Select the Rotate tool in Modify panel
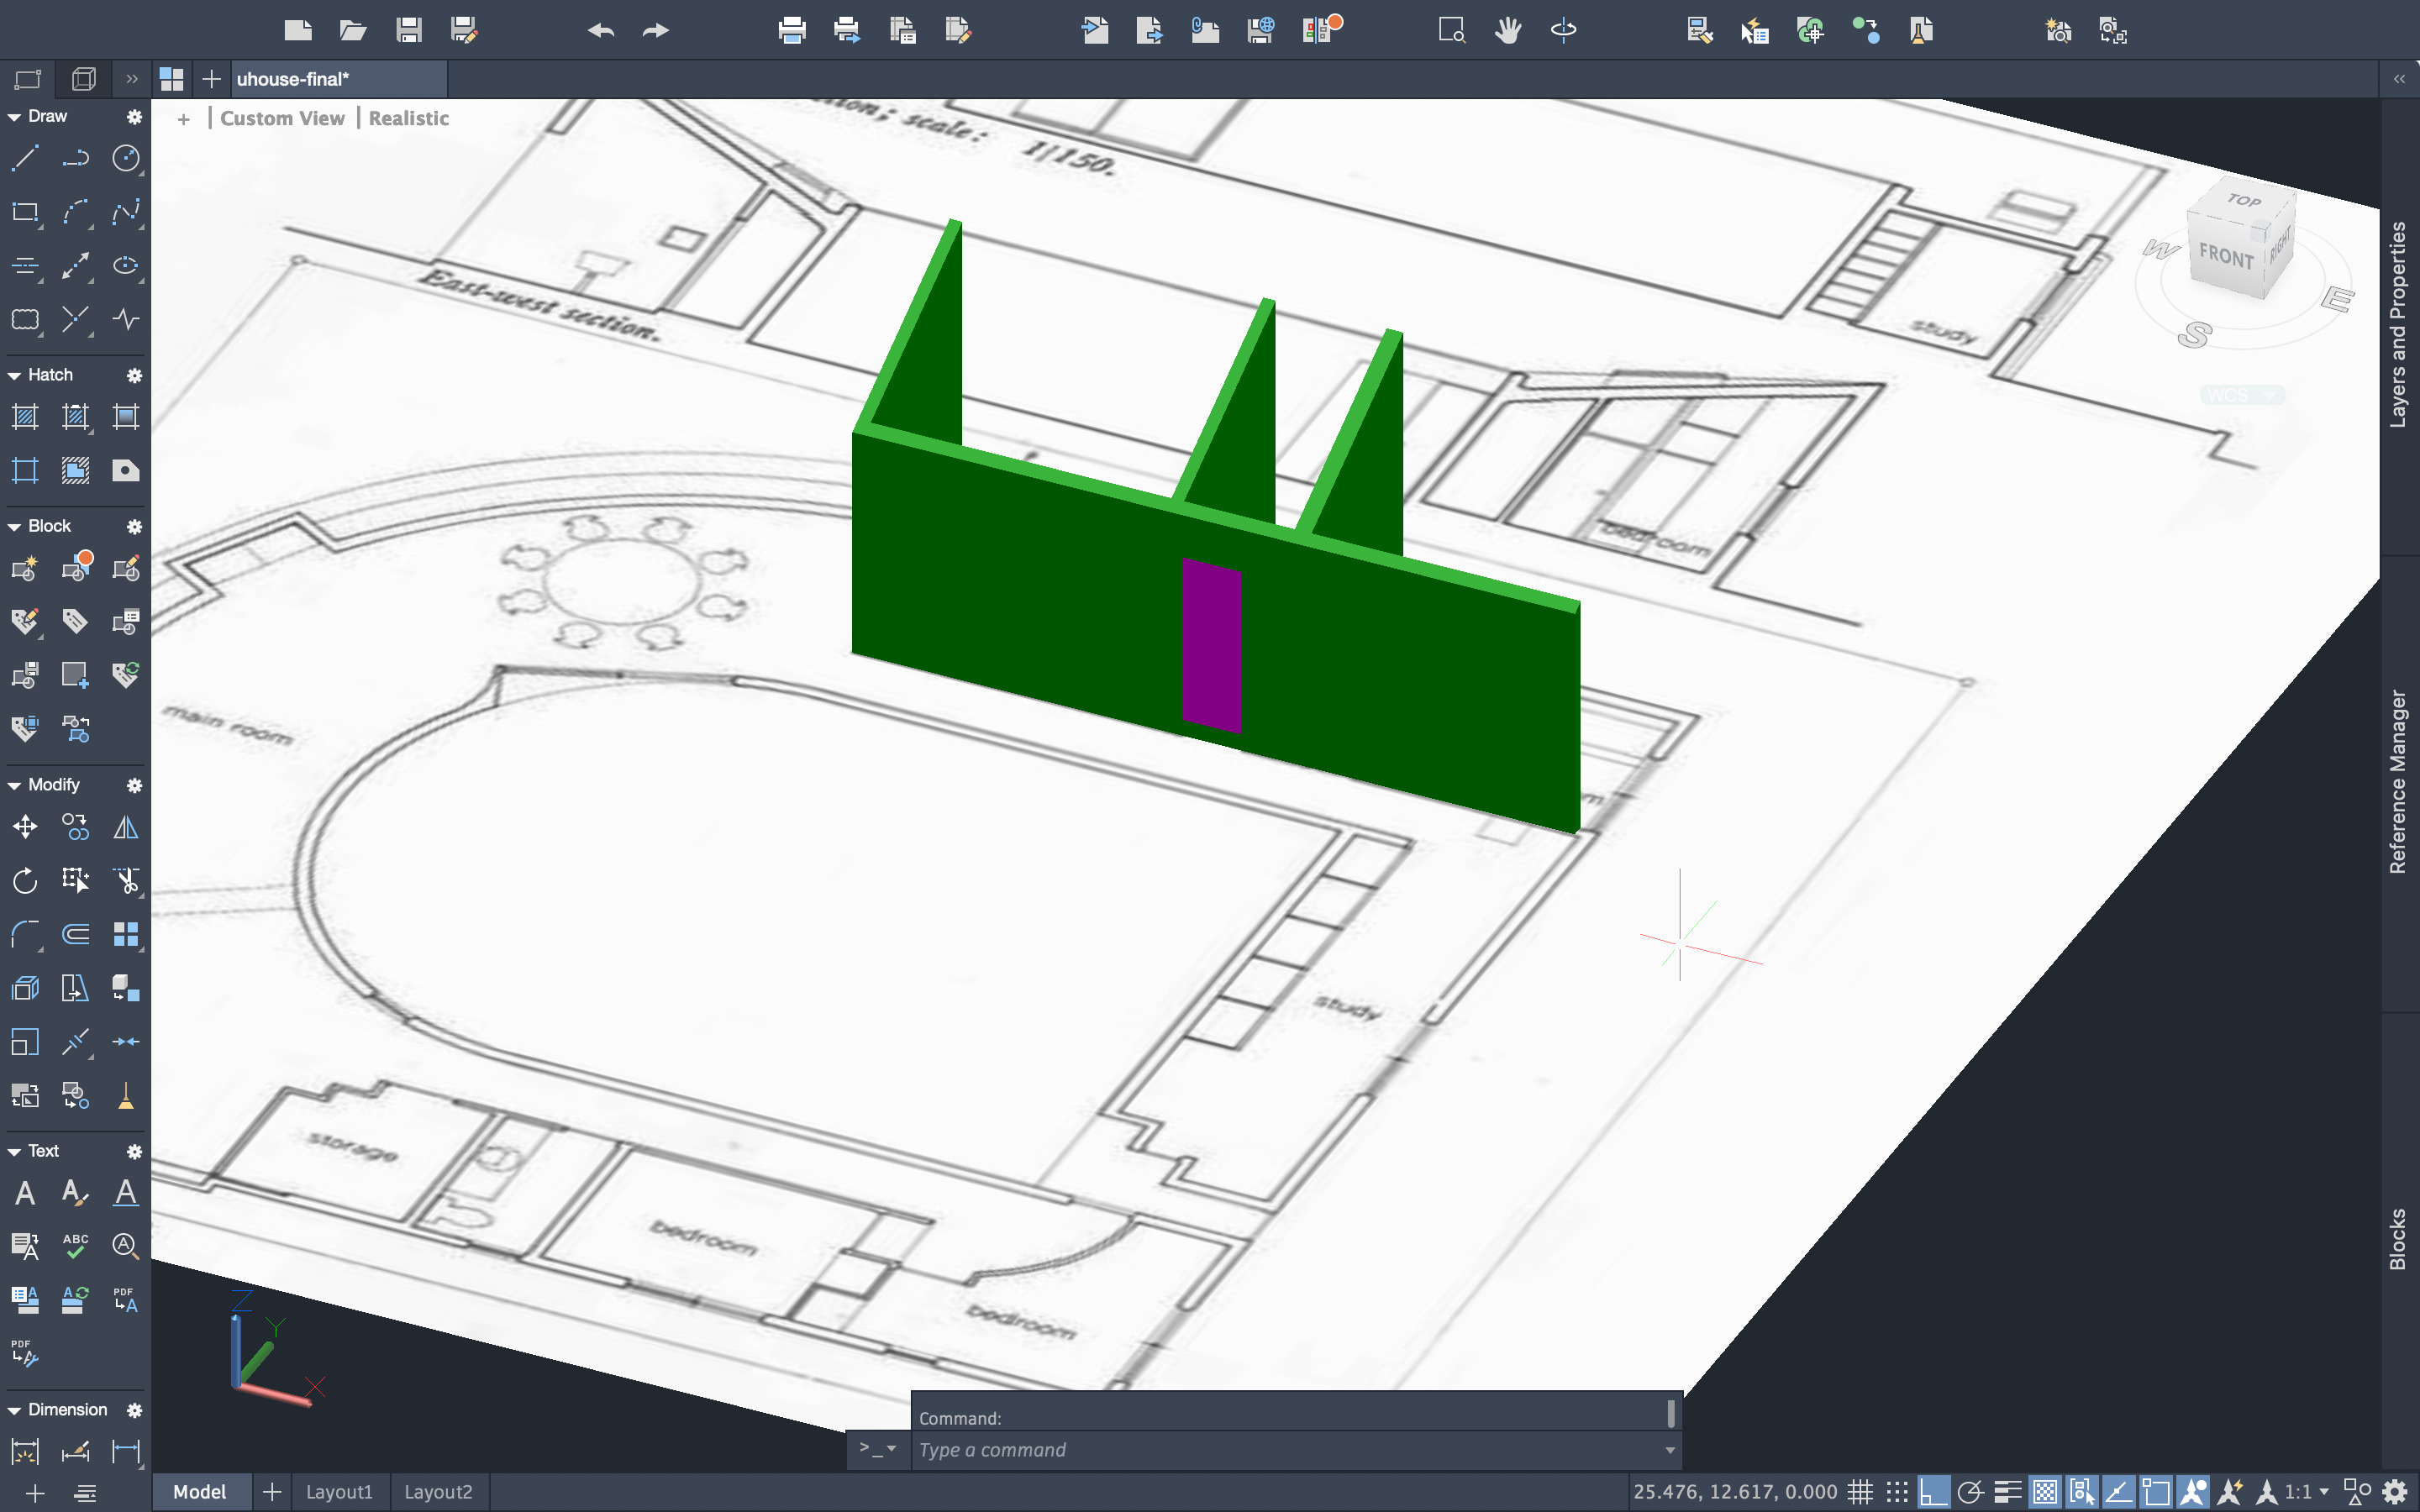This screenshot has width=2420, height=1512. pyautogui.click(x=26, y=881)
